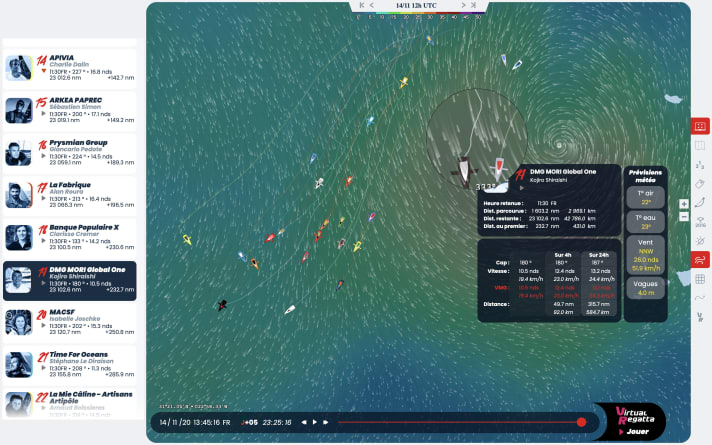This screenshot has height=445, width=712.
Task: Click the 14/11 12h UTC forecast label
Action: tap(416, 5)
